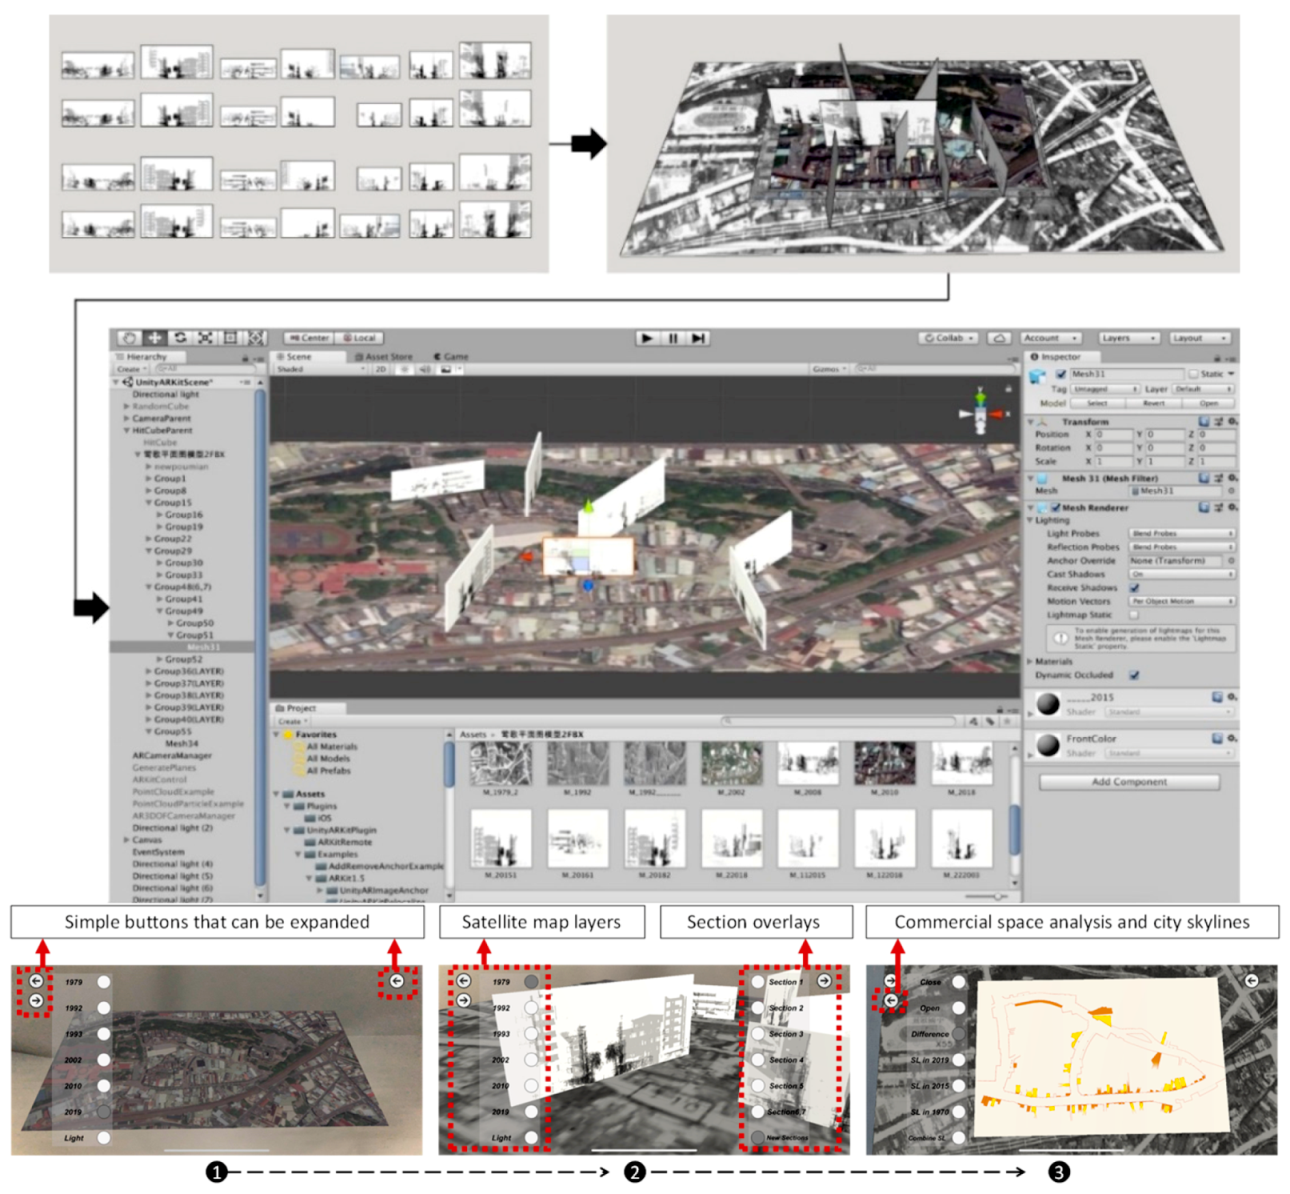
Task: Click the Step frame button
Action: tap(698, 338)
